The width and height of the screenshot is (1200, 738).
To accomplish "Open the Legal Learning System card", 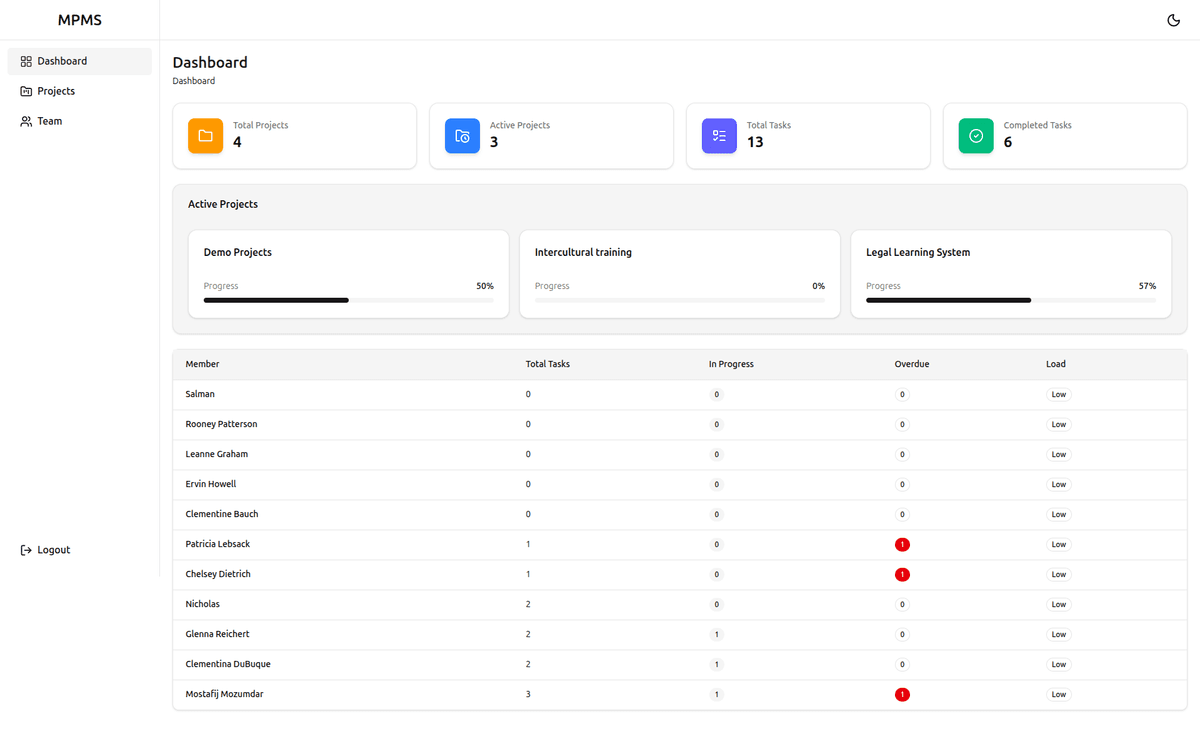I will tap(1011, 274).
